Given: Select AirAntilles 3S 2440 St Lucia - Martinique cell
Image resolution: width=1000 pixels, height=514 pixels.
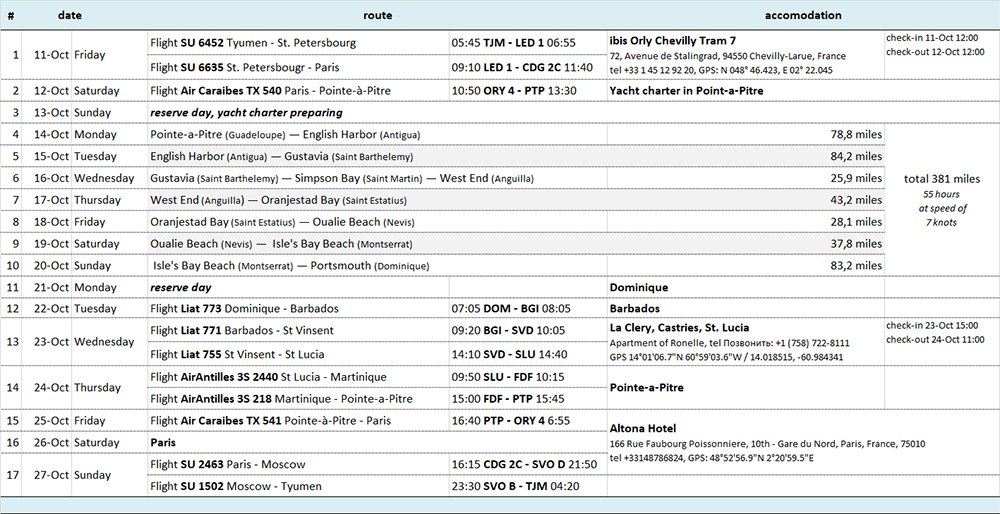Looking at the screenshot, I should [x=298, y=377].
